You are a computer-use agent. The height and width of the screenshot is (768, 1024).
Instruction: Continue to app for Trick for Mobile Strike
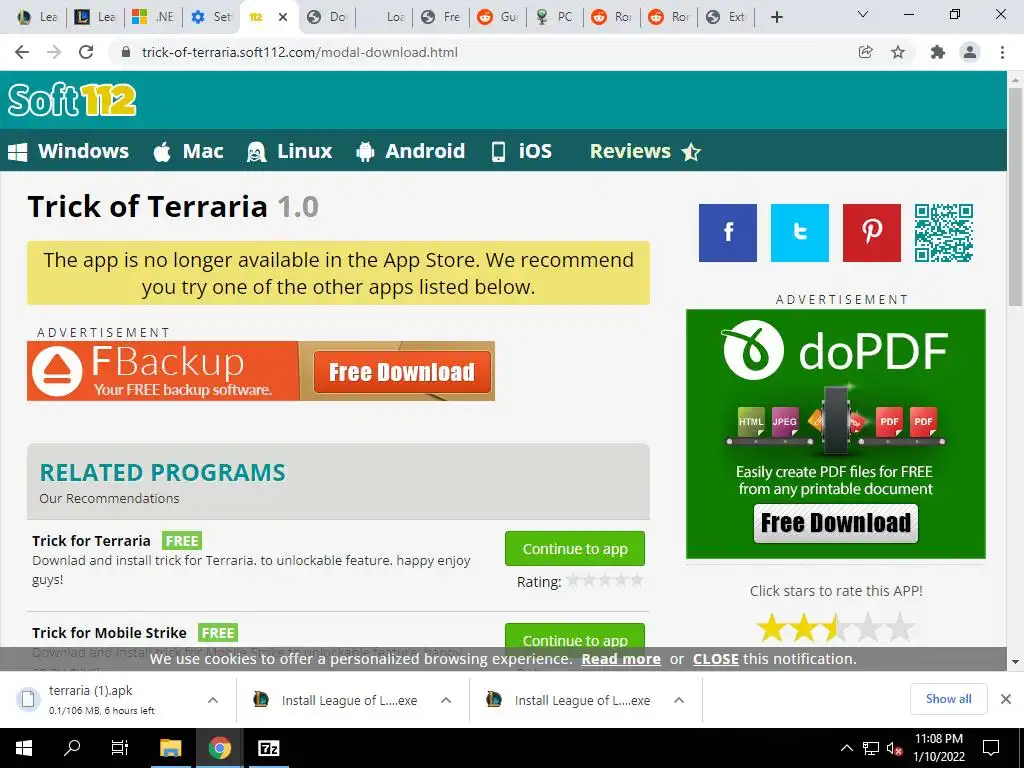(575, 639)
